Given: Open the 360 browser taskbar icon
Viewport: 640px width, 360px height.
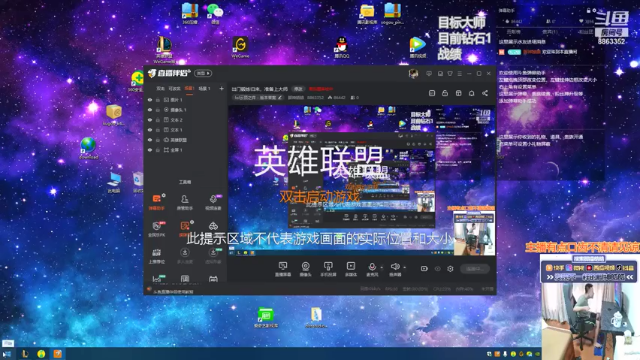Looking at the screenshot, I should click(x=41, y=354).
